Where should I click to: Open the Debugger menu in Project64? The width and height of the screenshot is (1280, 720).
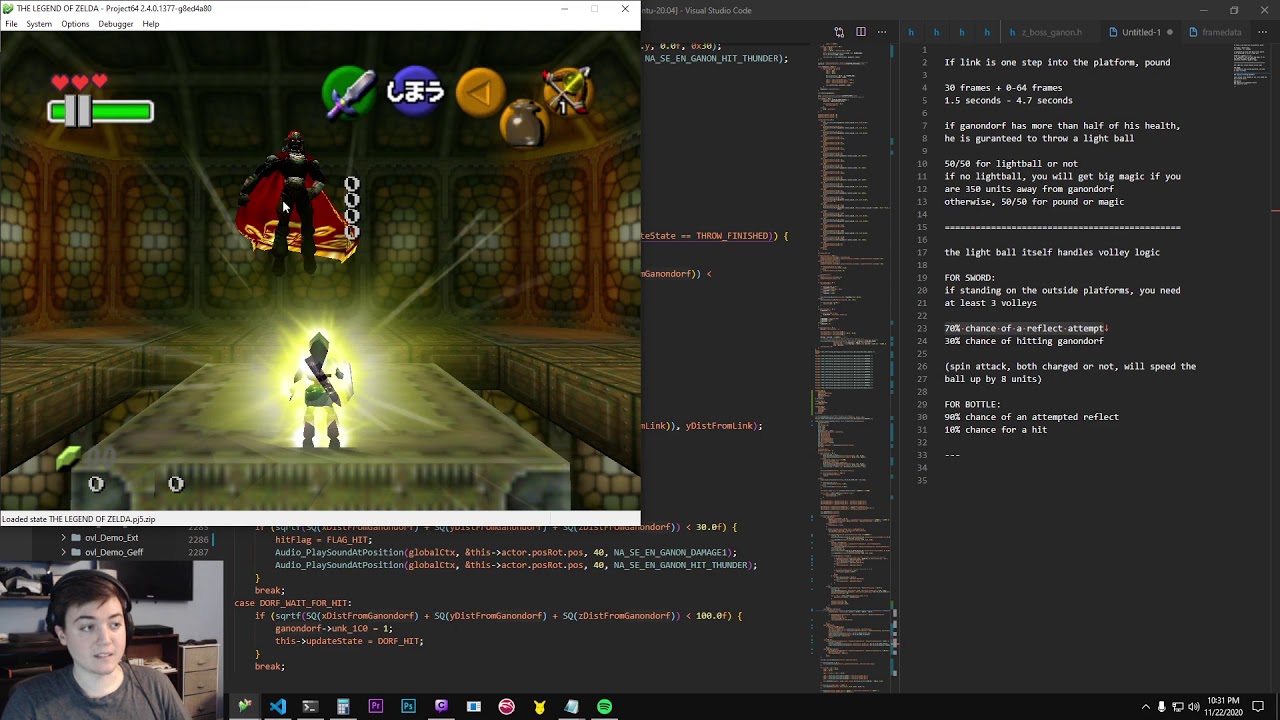(116, 24)
